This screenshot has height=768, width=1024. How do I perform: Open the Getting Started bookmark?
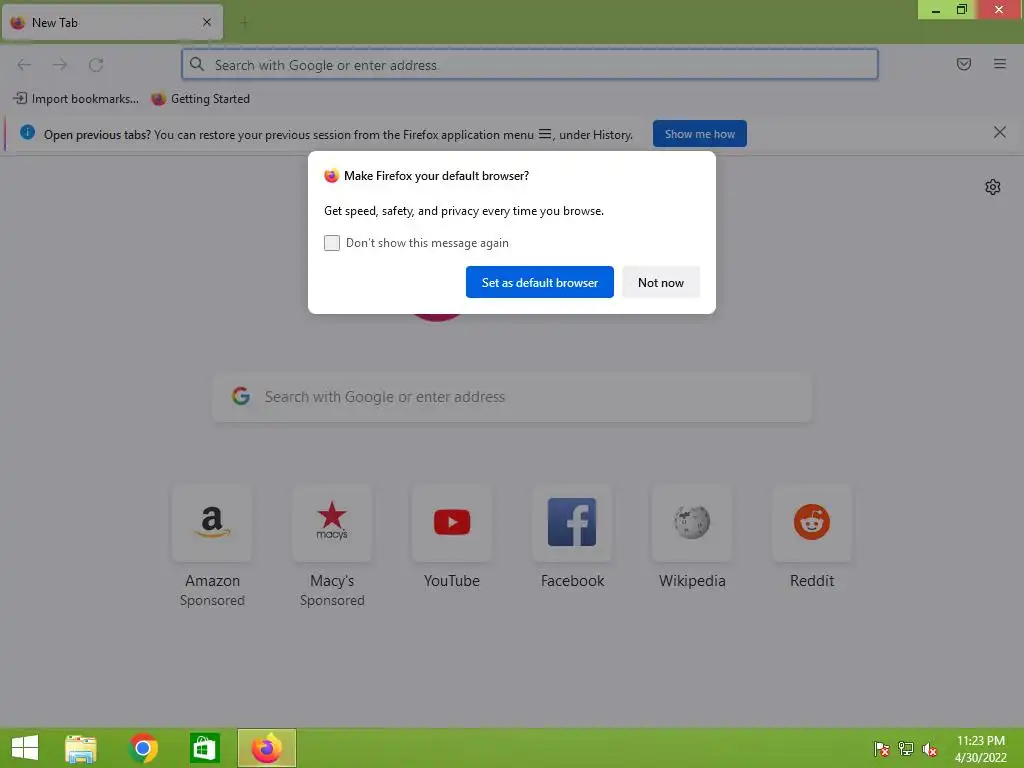(200, 99)
